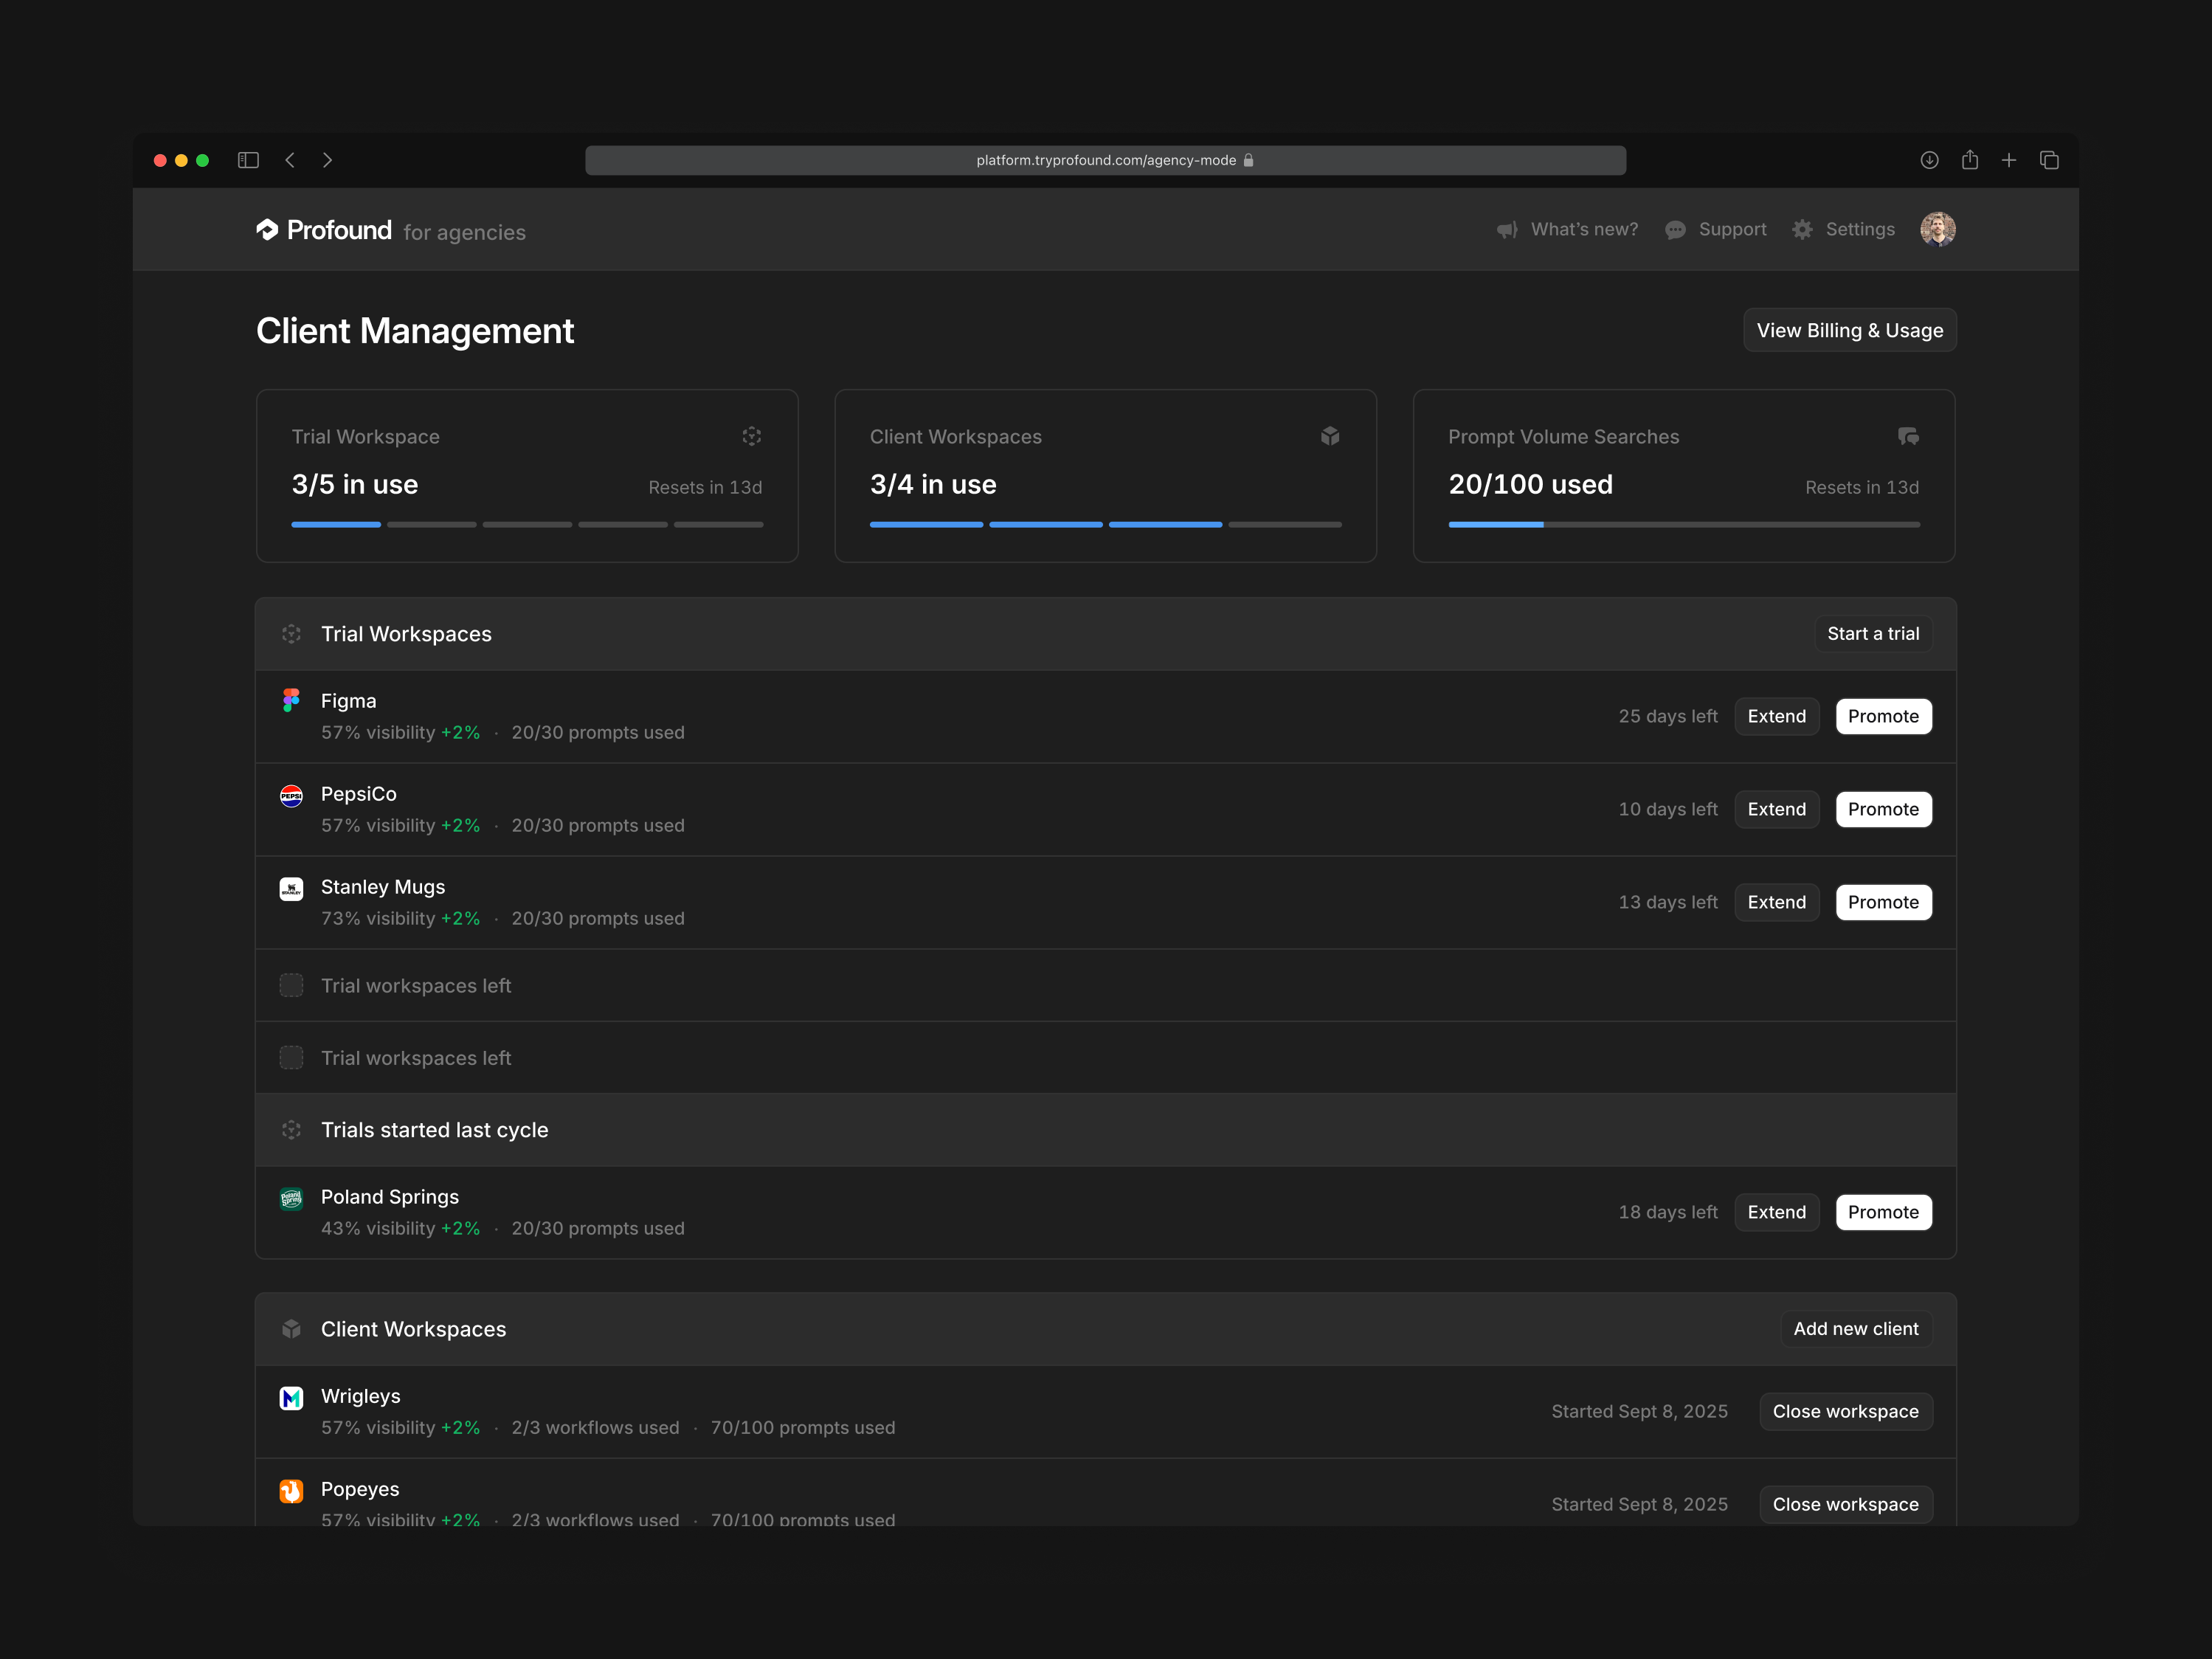
Task: Extend the PepsiCo trial
Action: [1776, 809]
